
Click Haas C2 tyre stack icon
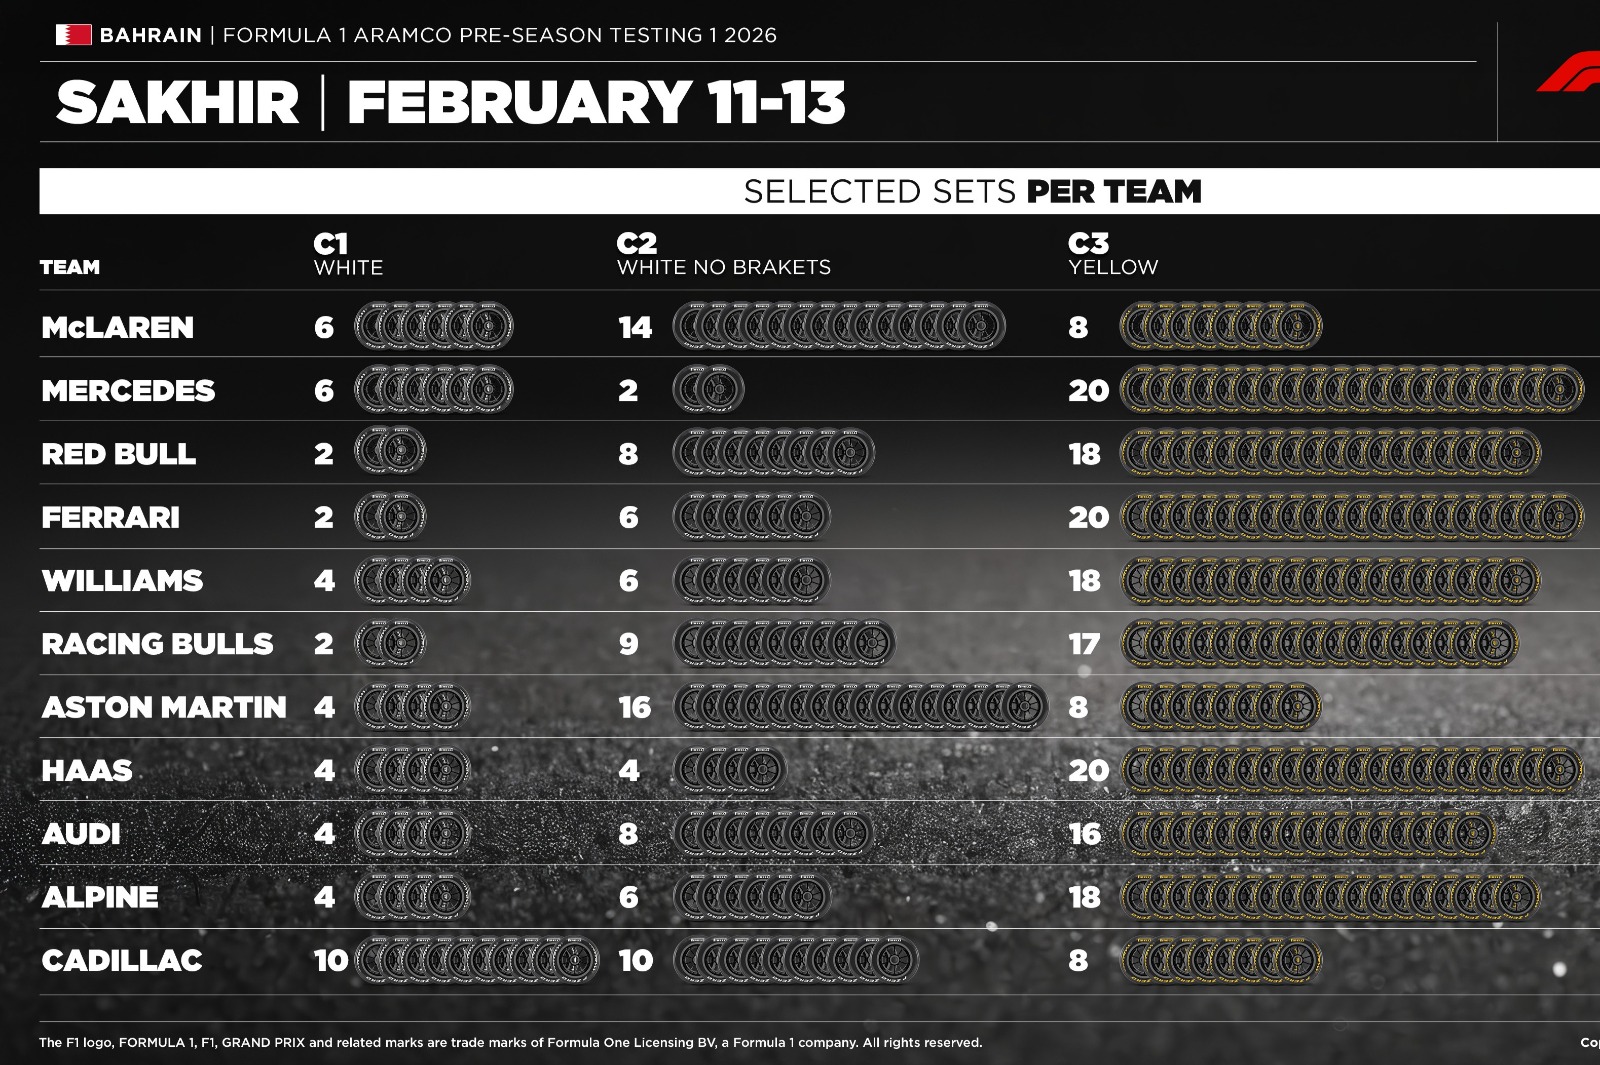(730, 770)
